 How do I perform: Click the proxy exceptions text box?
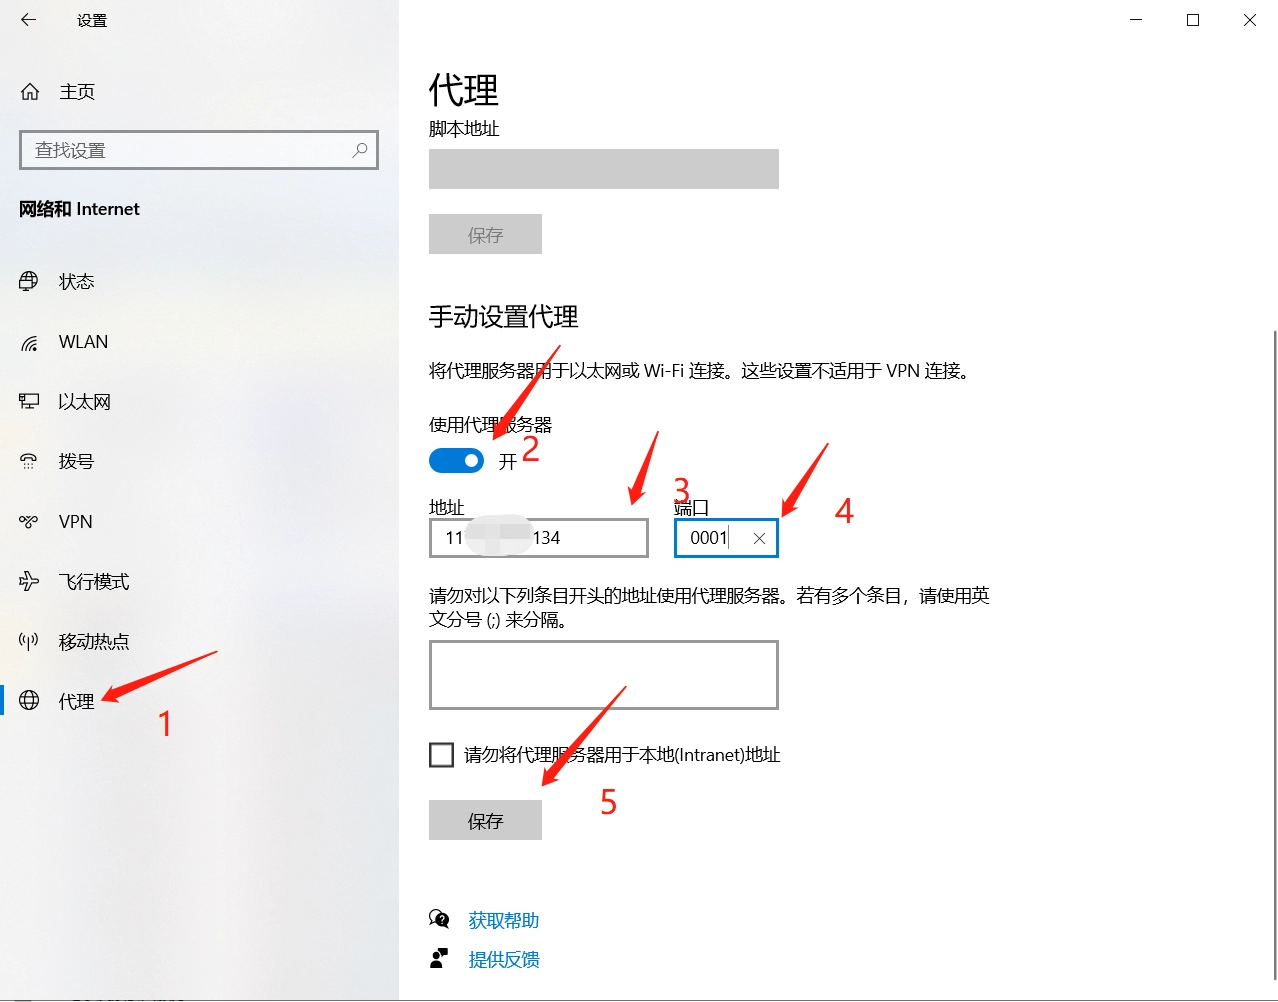click(603, 675)
